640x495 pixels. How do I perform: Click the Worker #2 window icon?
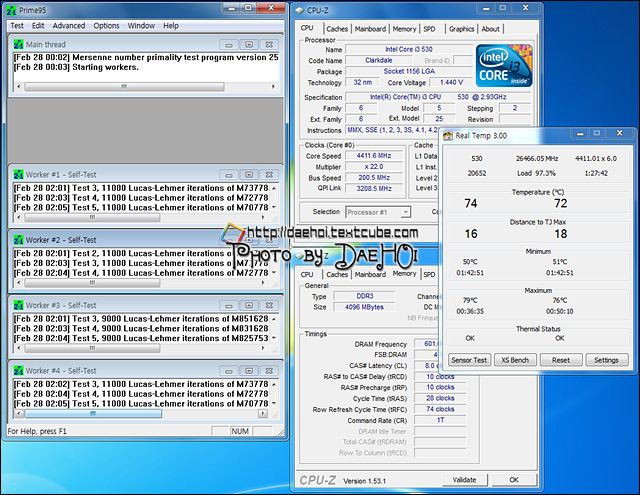tap(18, 240)
